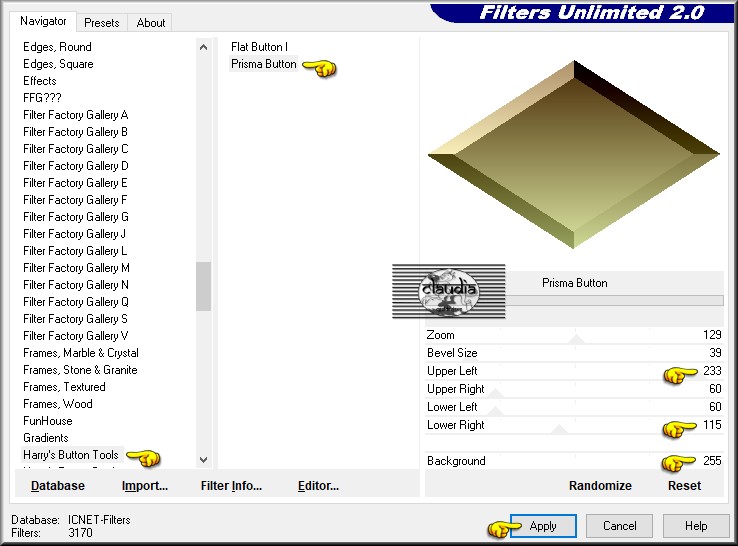Select Filter Factory Gallery A

point(76,115)
